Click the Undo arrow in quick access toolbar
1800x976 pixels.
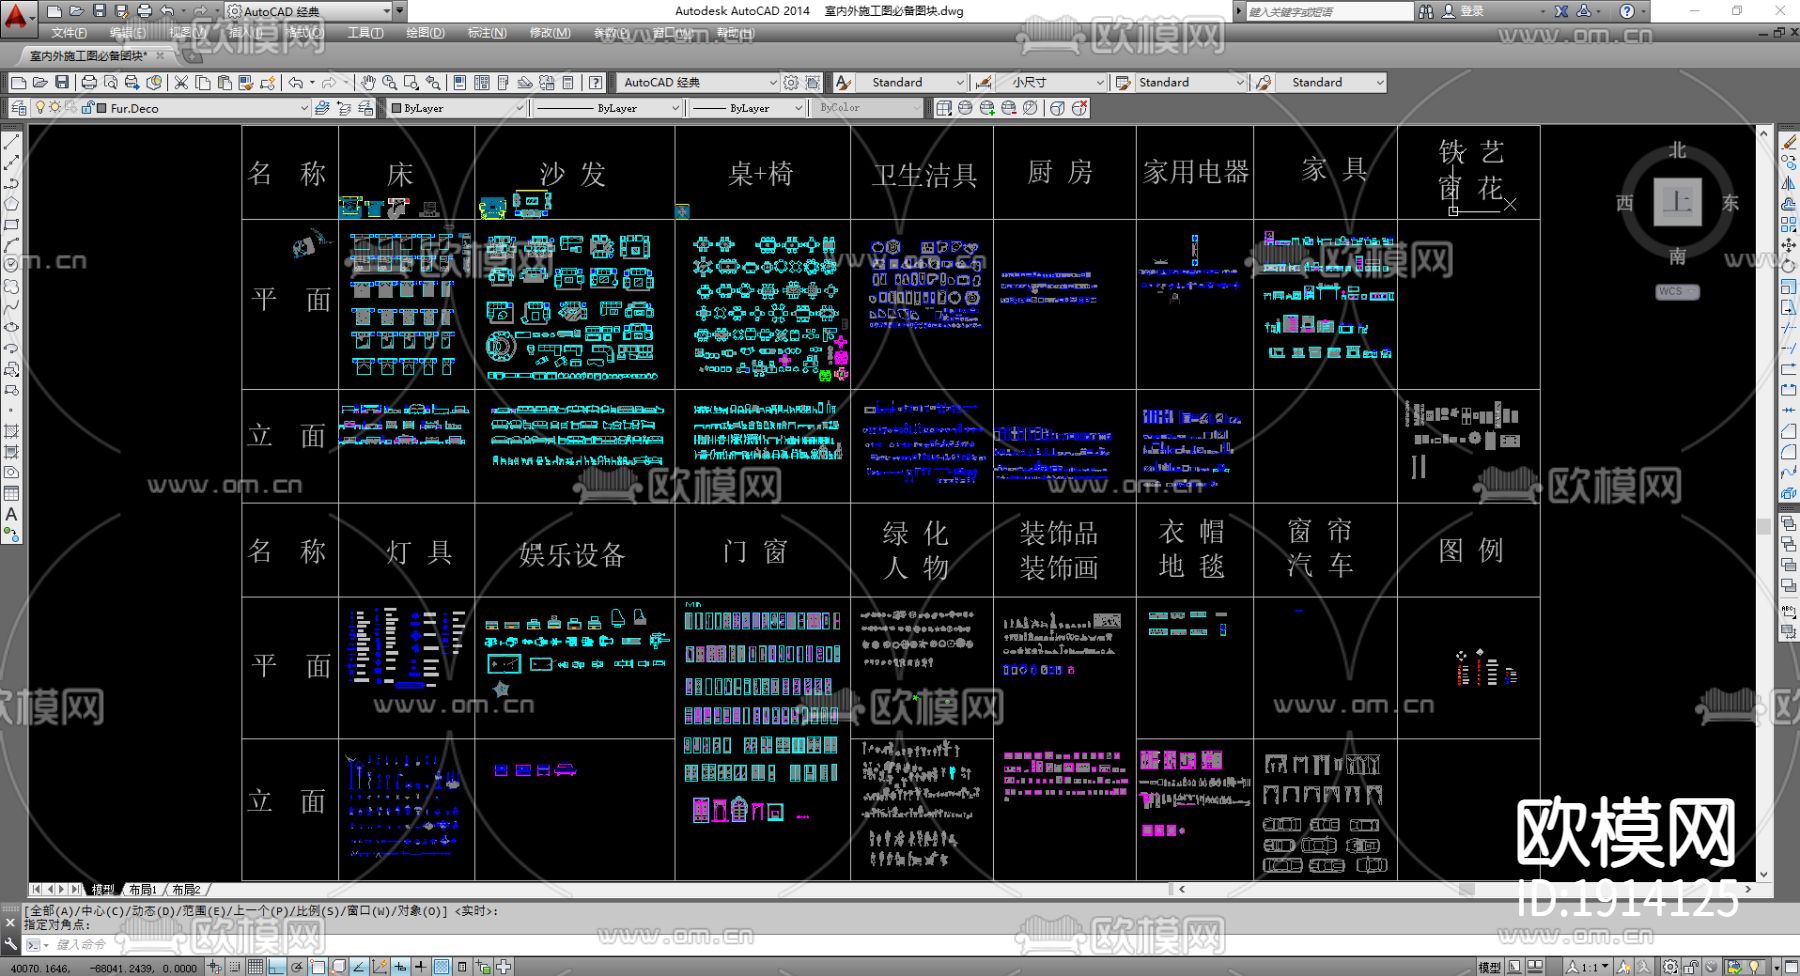point(167,11)
